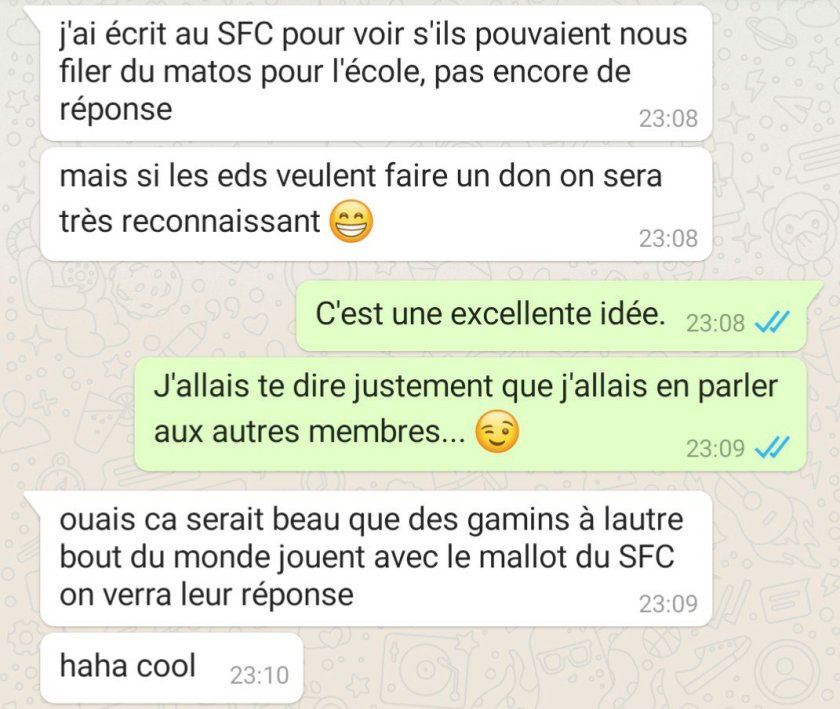Image resolution: width=840 pixels, height=709 pixels.
Task: Tap the winking emoji after 'aux autres membres...'
Action: [497, 431]
